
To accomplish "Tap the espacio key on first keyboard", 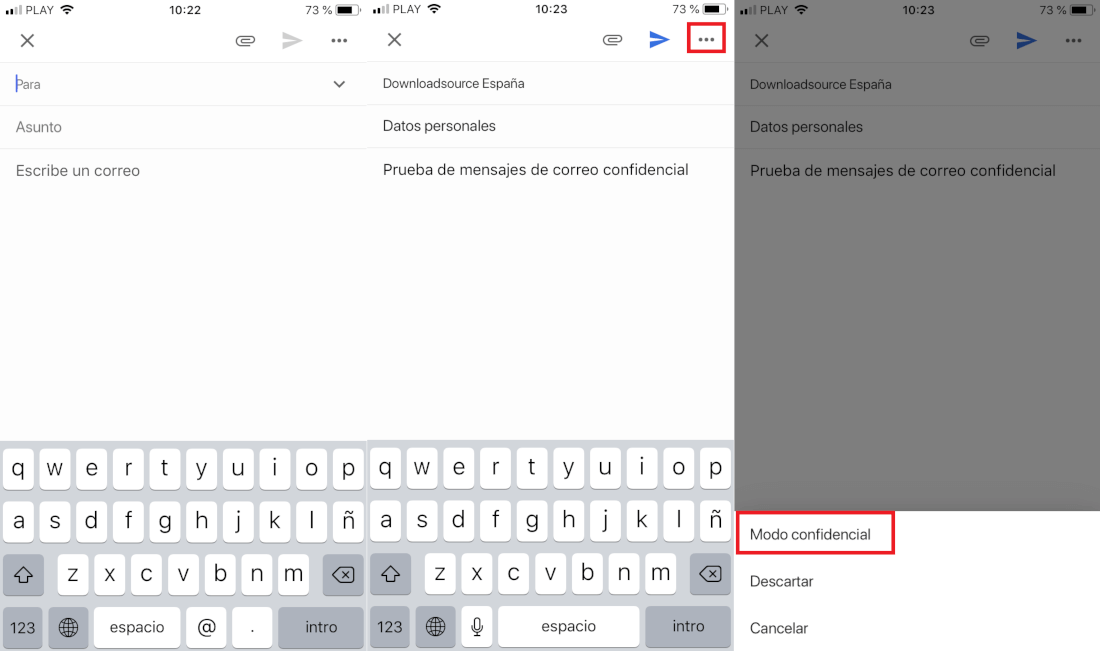I will pos(137,627).
